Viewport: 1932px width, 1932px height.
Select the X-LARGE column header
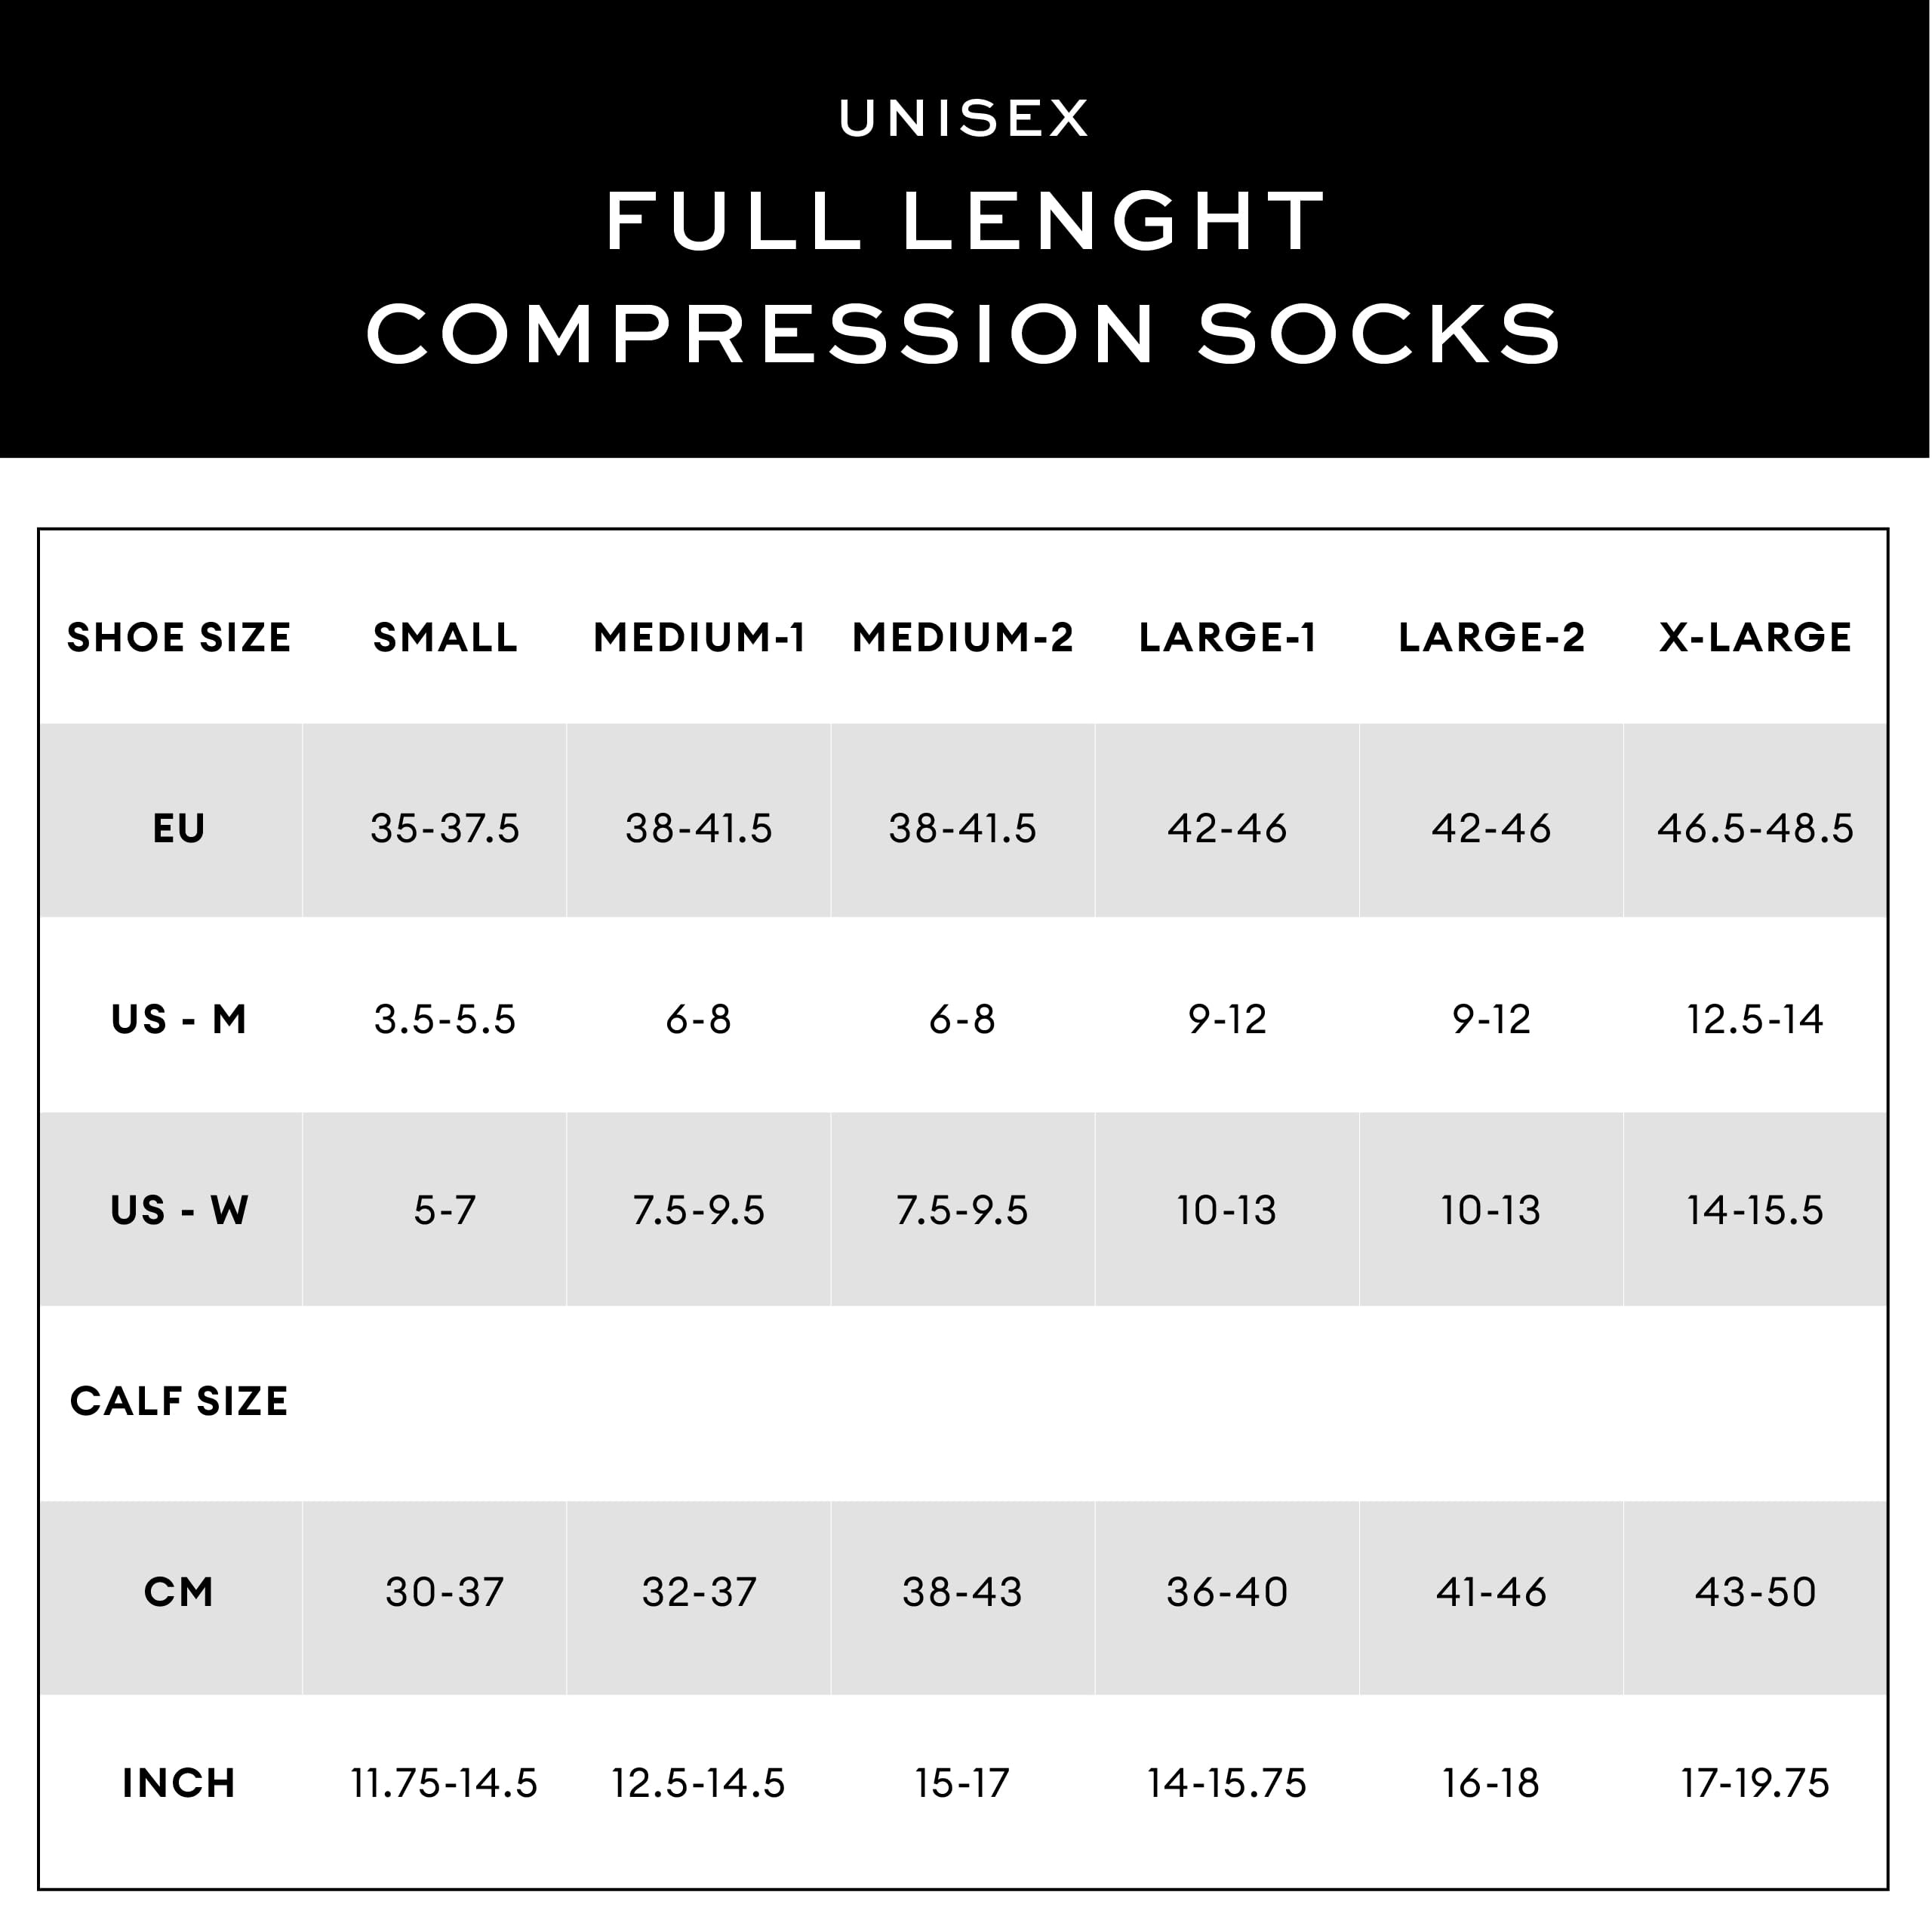click(x=1755, y=637)
